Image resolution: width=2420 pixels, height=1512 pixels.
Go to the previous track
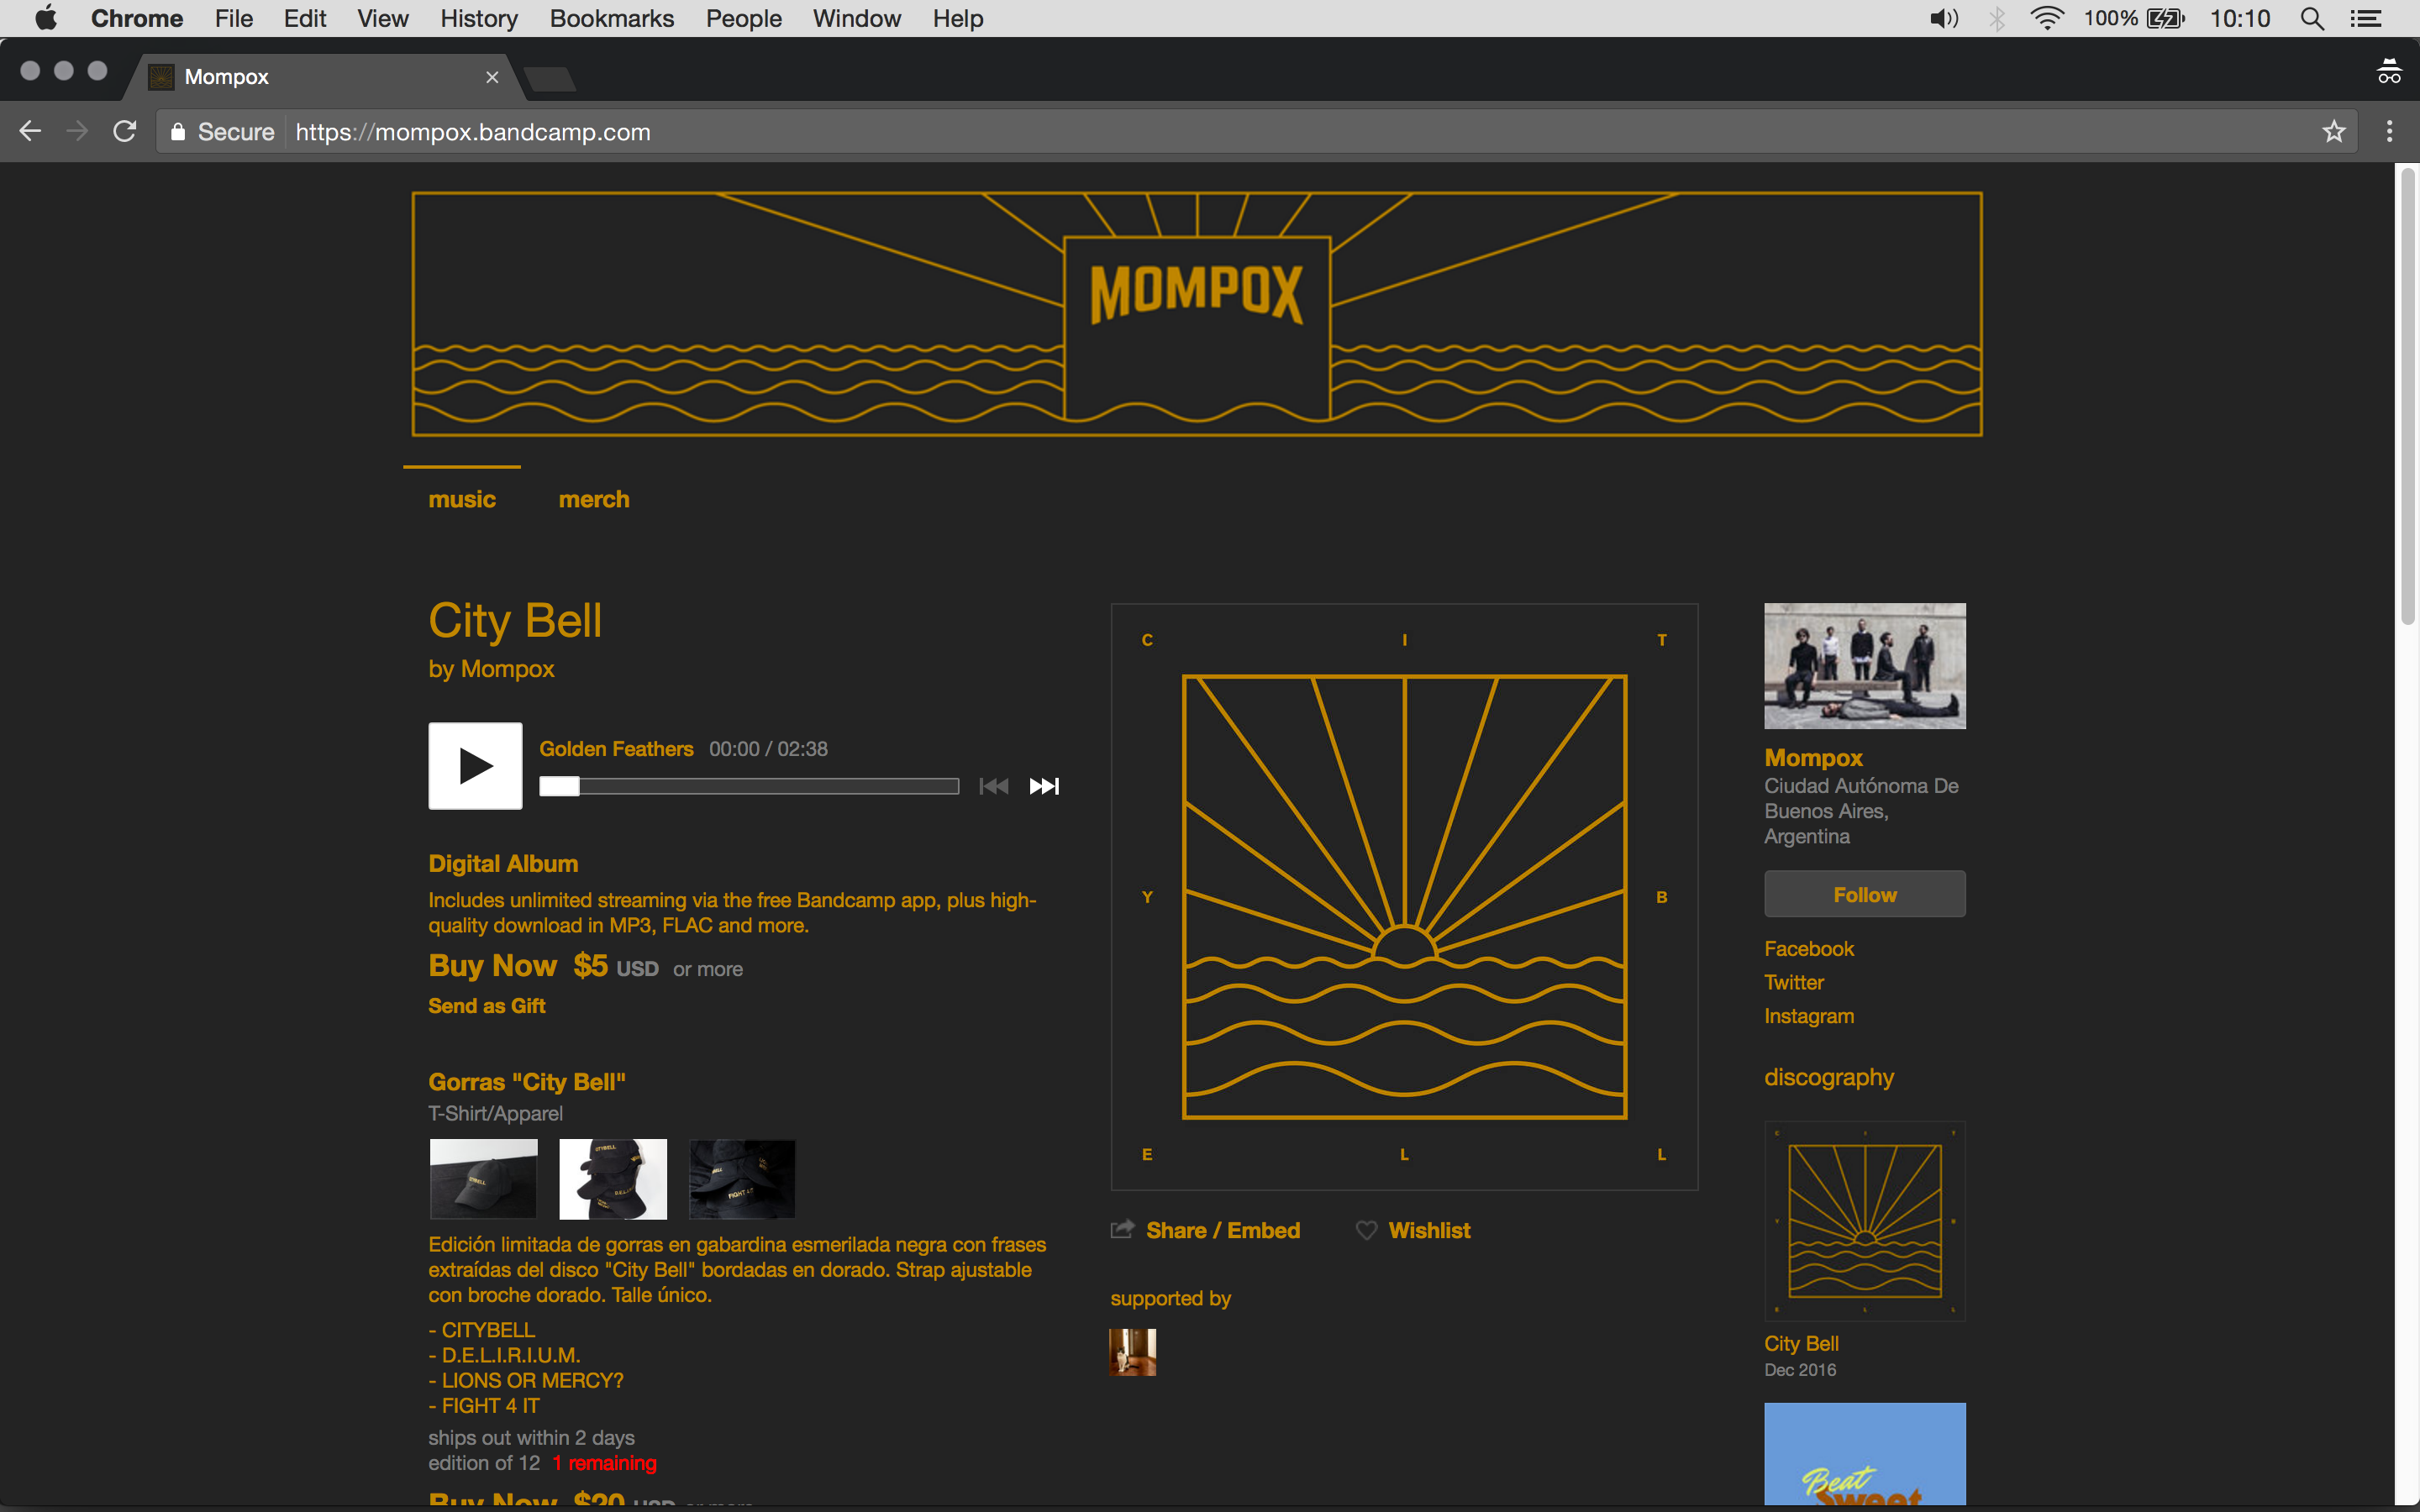[993, 786]
